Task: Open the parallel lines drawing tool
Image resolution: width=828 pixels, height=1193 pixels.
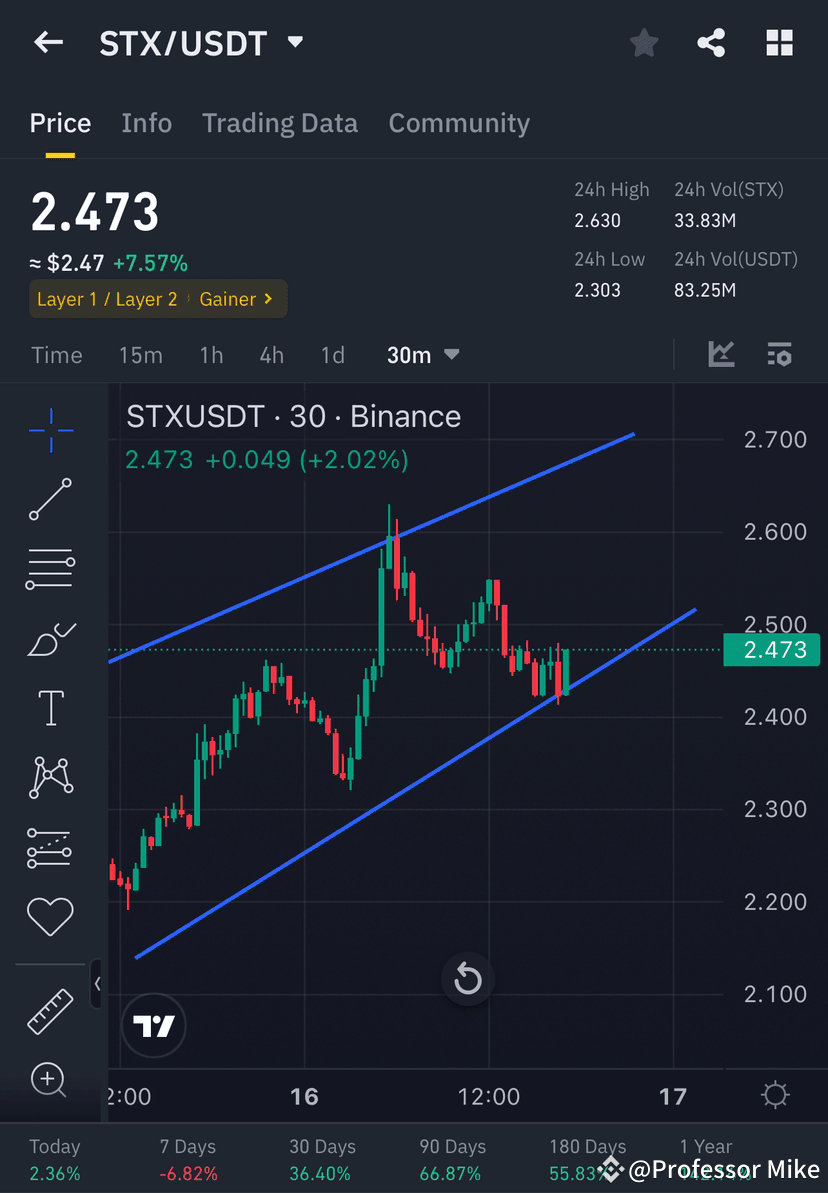Action: tap(50, 568)
